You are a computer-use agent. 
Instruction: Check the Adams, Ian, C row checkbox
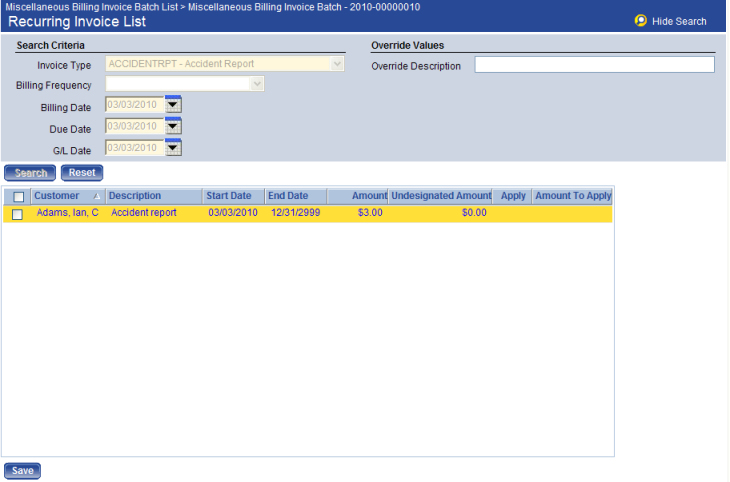17,214
